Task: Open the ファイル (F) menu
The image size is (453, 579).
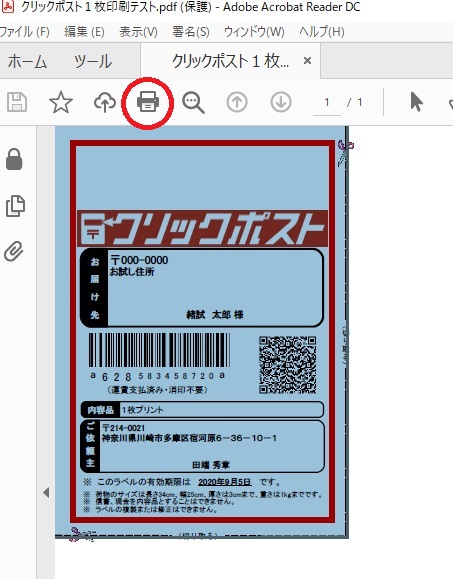Action: click(x=24, y=32)
